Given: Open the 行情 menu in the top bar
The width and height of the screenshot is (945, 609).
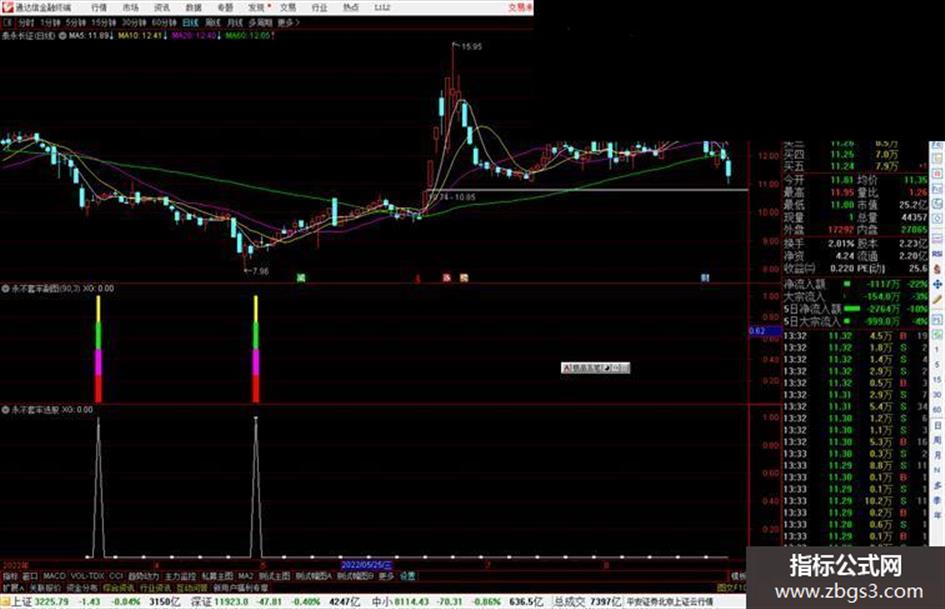Looking at the screenshot, I should 99,7.
